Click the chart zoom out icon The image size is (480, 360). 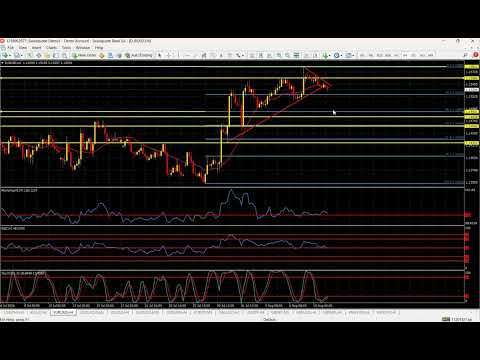[287, 55]
